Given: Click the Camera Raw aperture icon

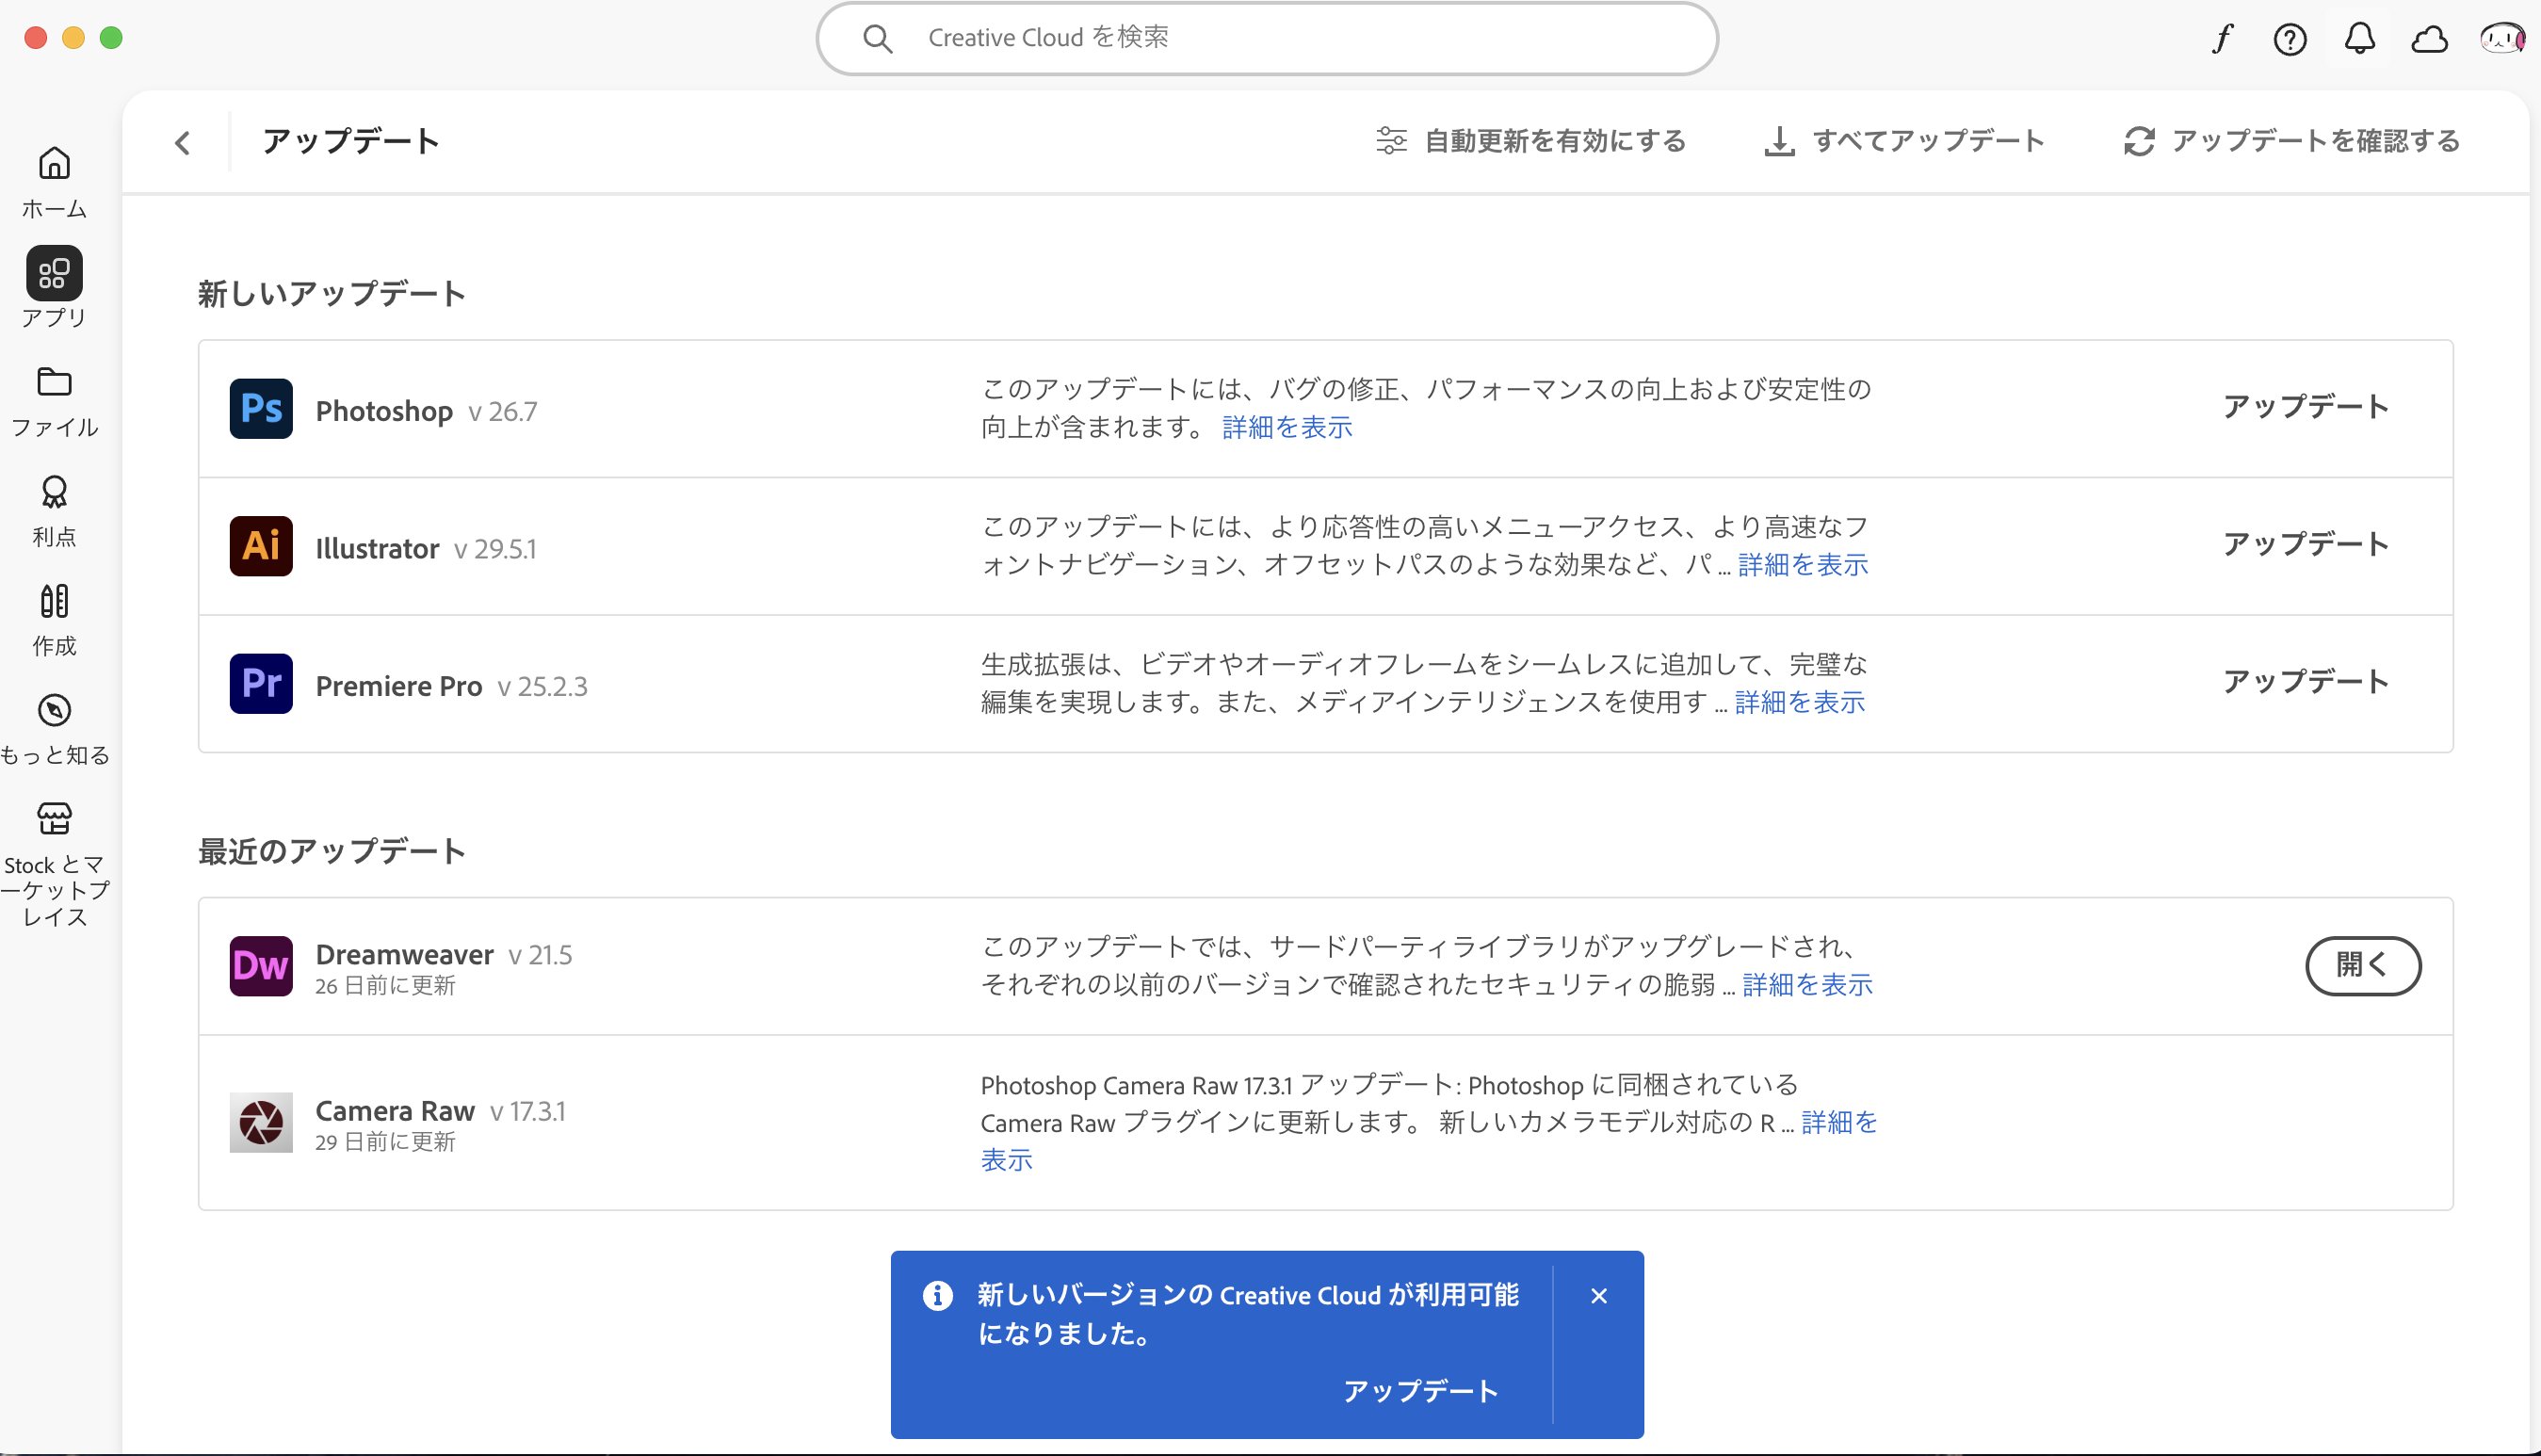Looking at the screenshot, I should tap(261, 1122).
